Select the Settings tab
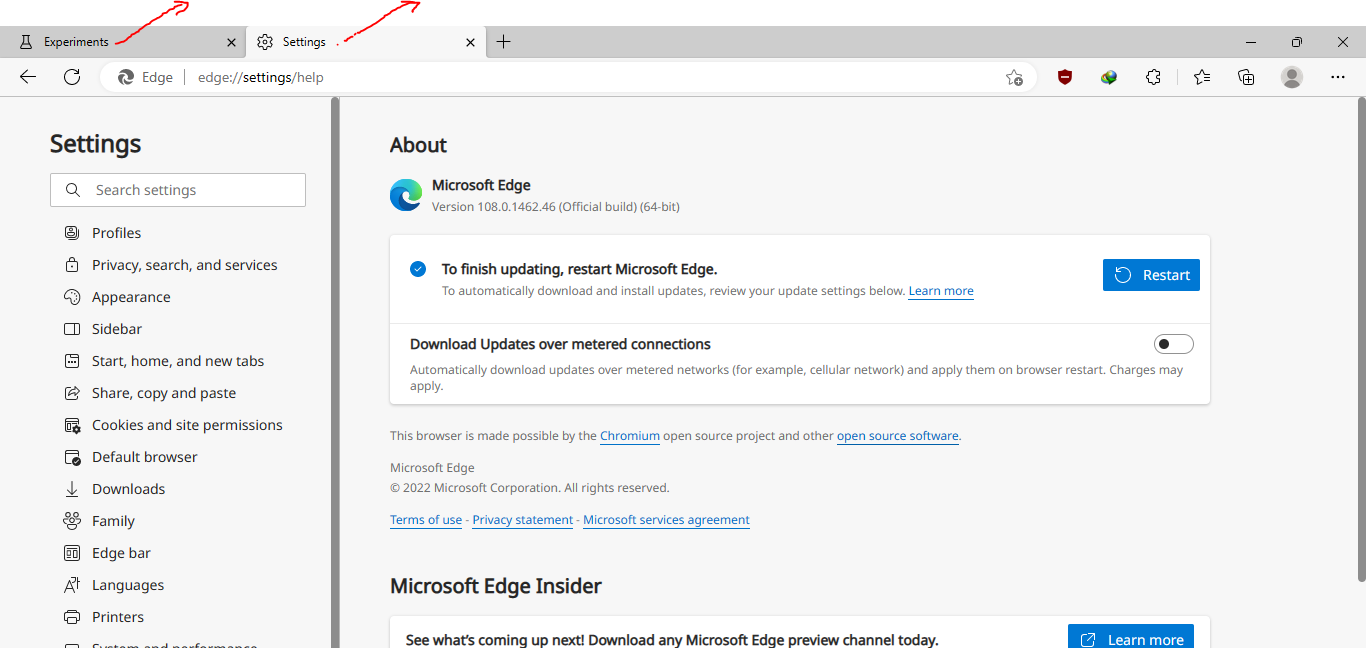Screen dimensions: 1366x648 click(365, 42)
